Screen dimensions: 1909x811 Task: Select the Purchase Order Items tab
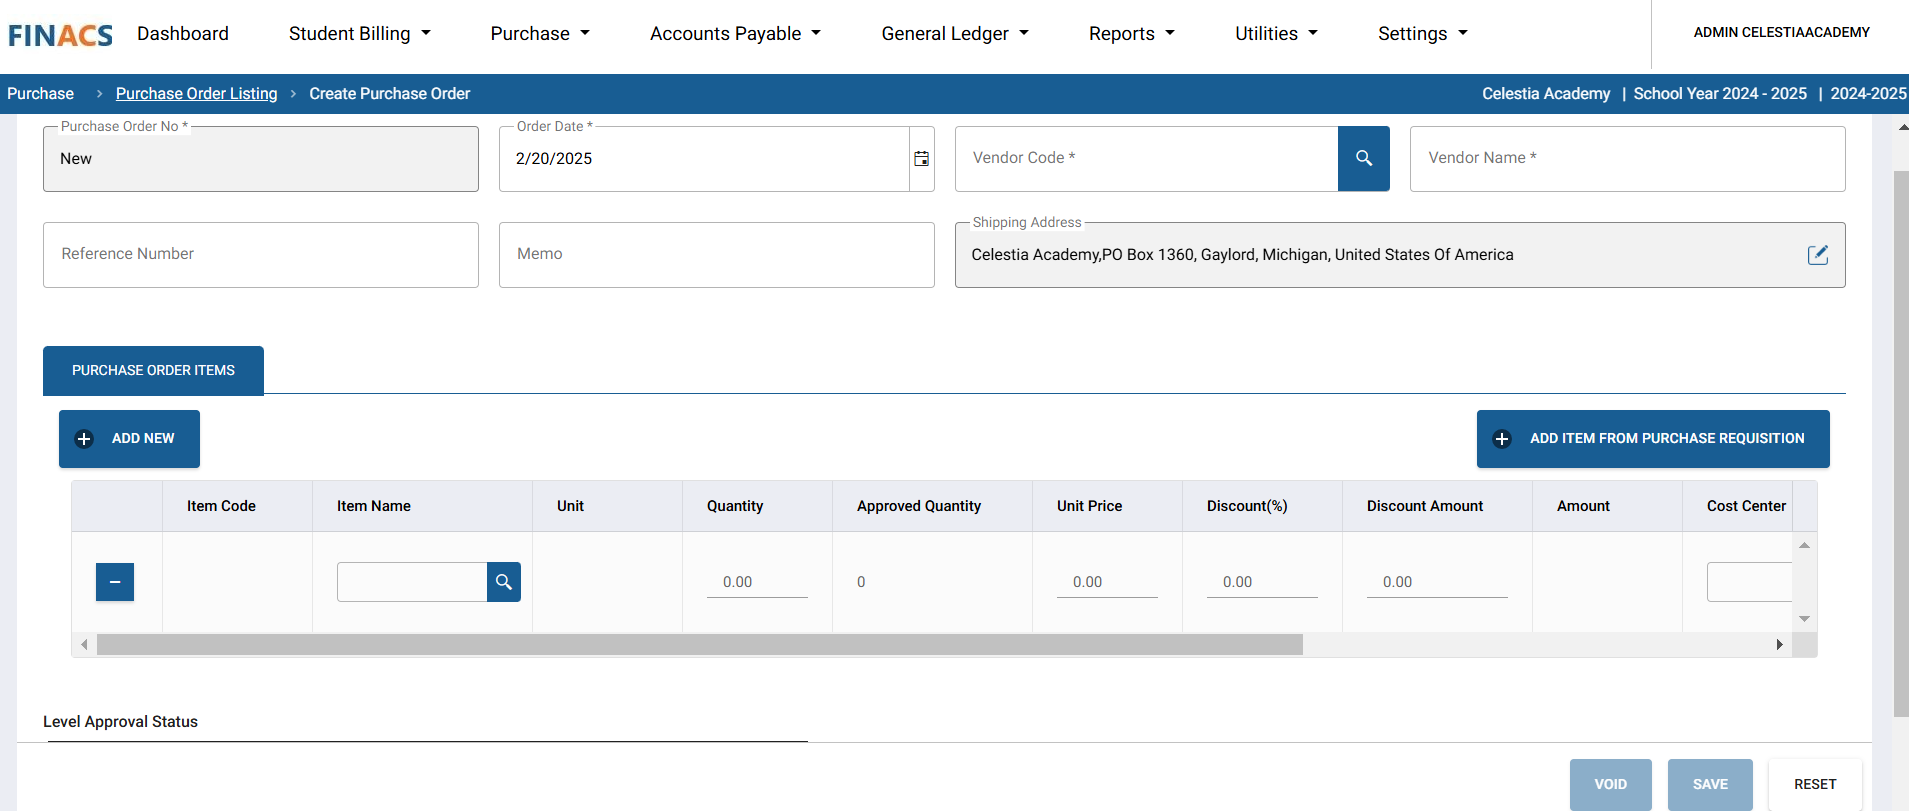tap(153, 371)
